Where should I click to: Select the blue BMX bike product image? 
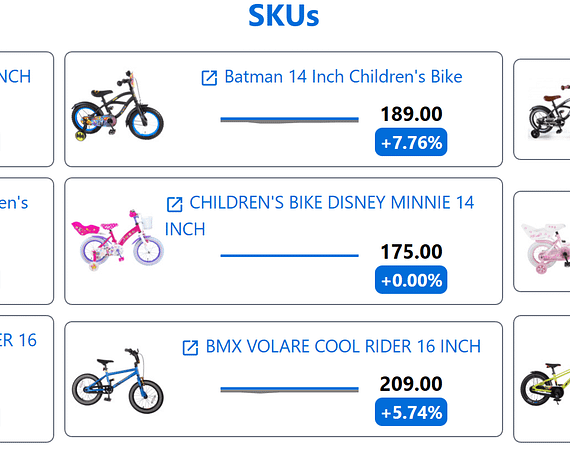click(117, 381)
